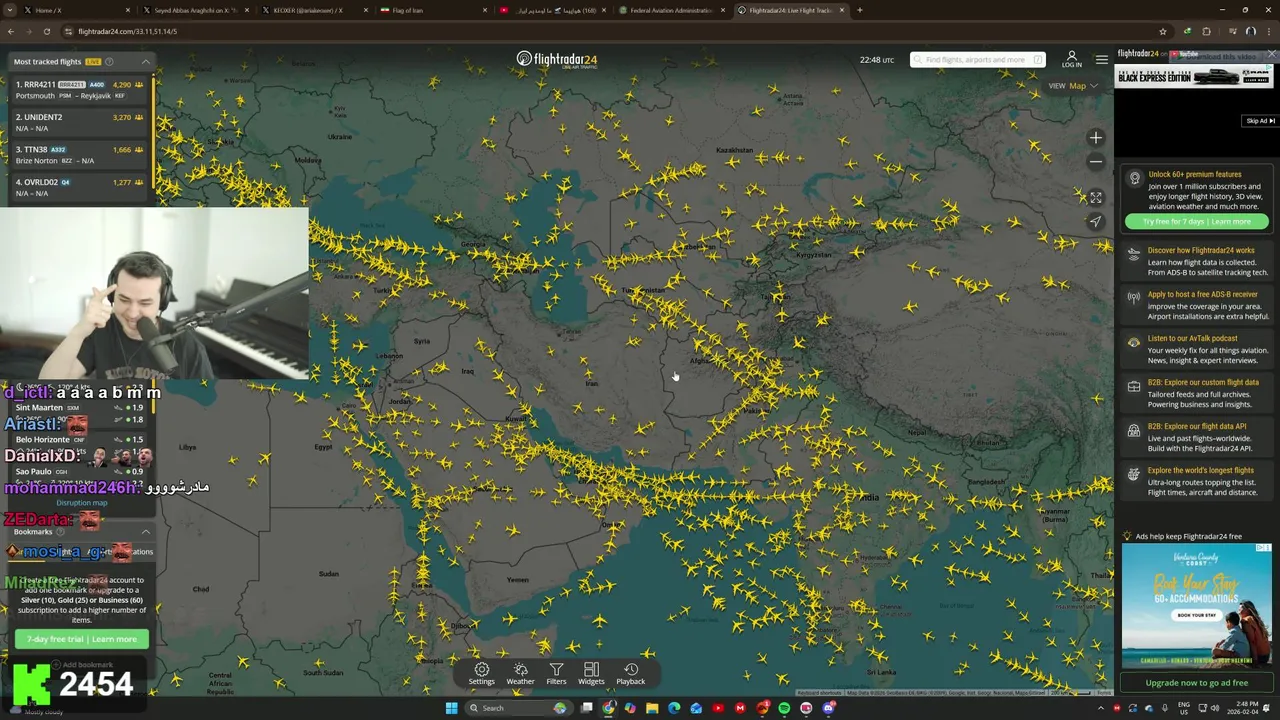Zoom out on the map
Image resolution: width=1280 pixels, height=720 pixels.
pos(1096,161)
